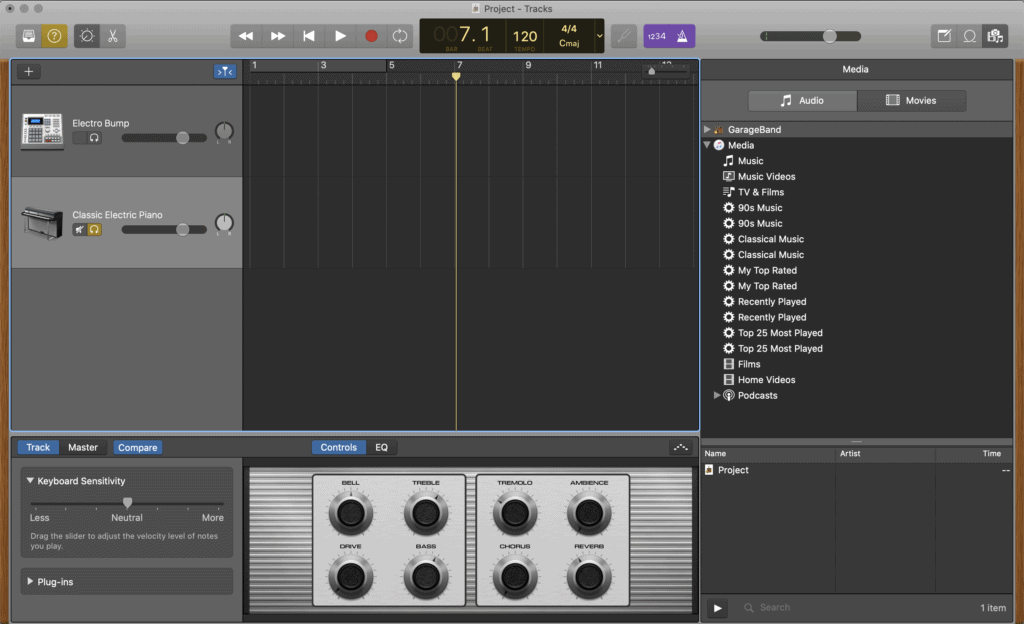The width and height of the screenshot is (1024, 624).
Task: Switch to the EQ tab
Action: (x=381, y=447)
